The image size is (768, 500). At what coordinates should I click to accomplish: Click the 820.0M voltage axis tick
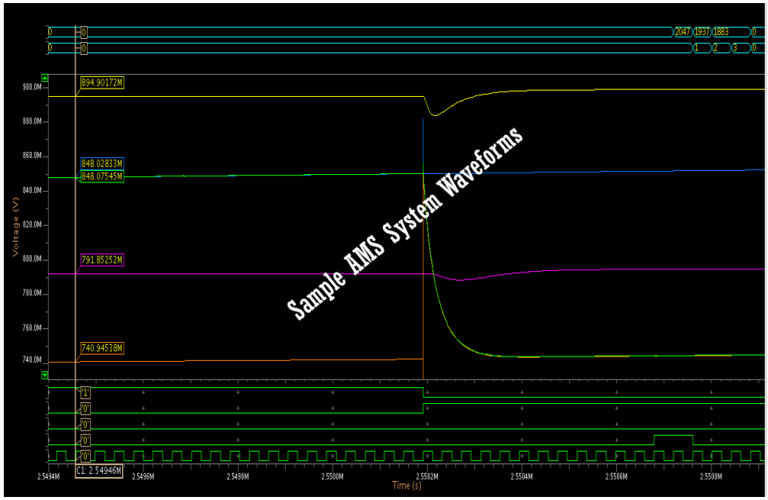[x=32, y=225]
